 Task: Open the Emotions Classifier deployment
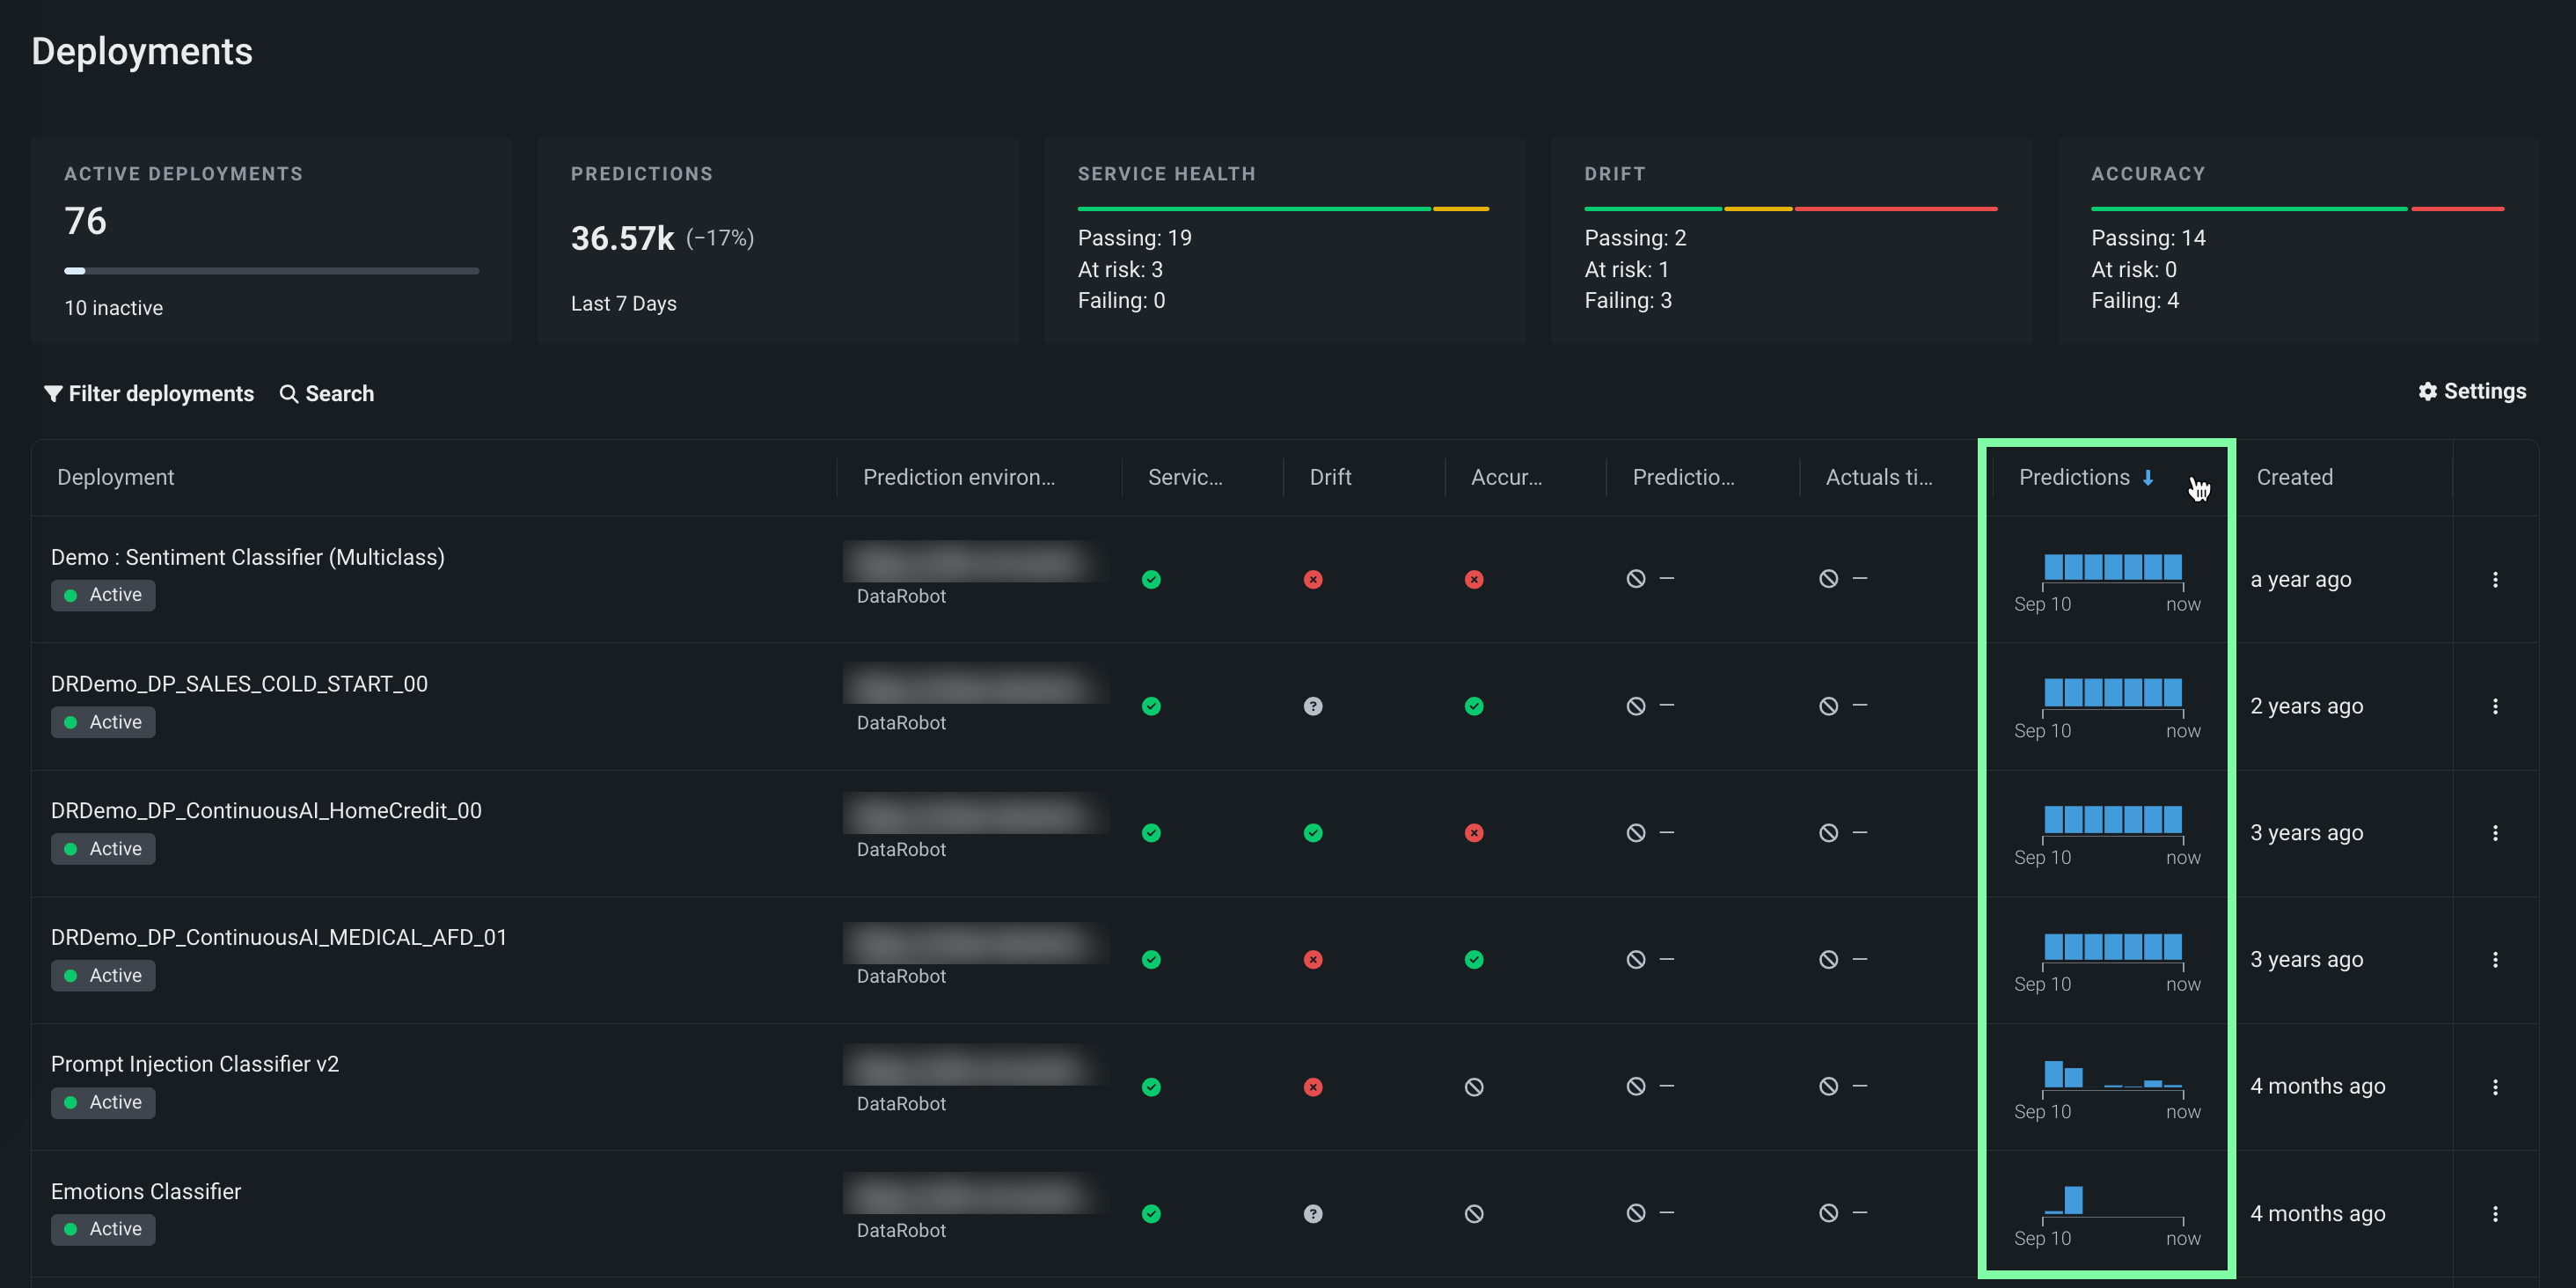click(146, 1191)
